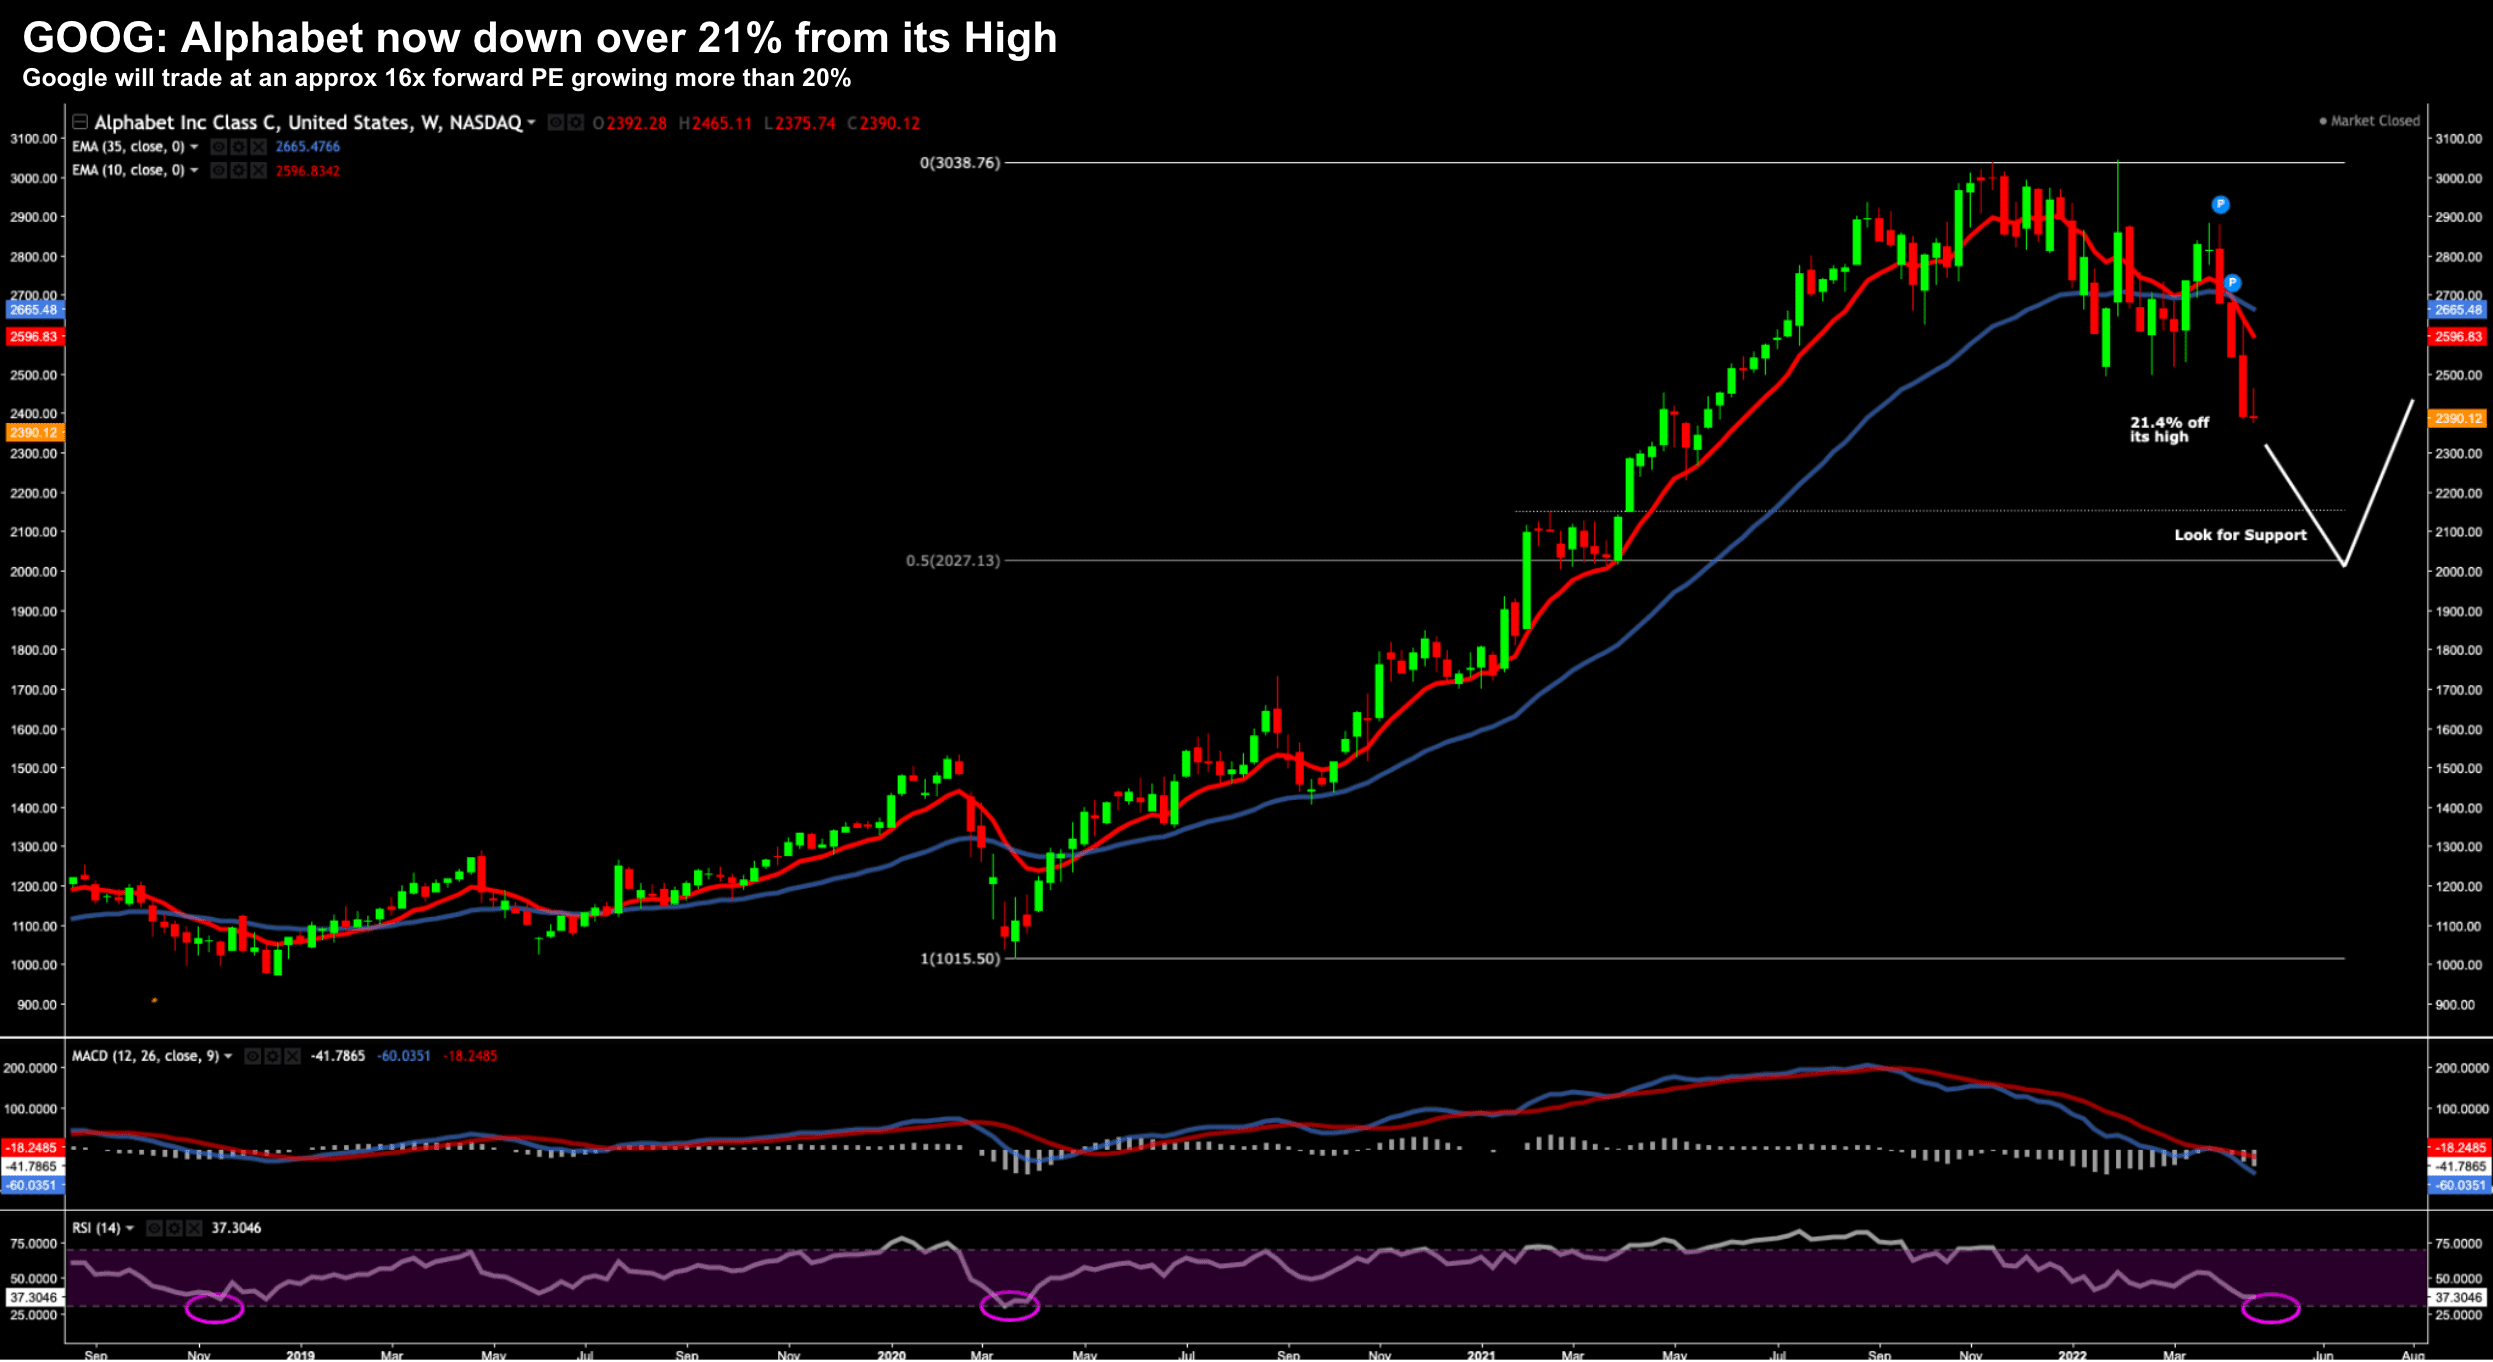The width and height of the screenshot is (2493, 1362).
Task: Open settings gear next to Alphabet symbol title
Action: pyautogui.click(x=575, y=123)
